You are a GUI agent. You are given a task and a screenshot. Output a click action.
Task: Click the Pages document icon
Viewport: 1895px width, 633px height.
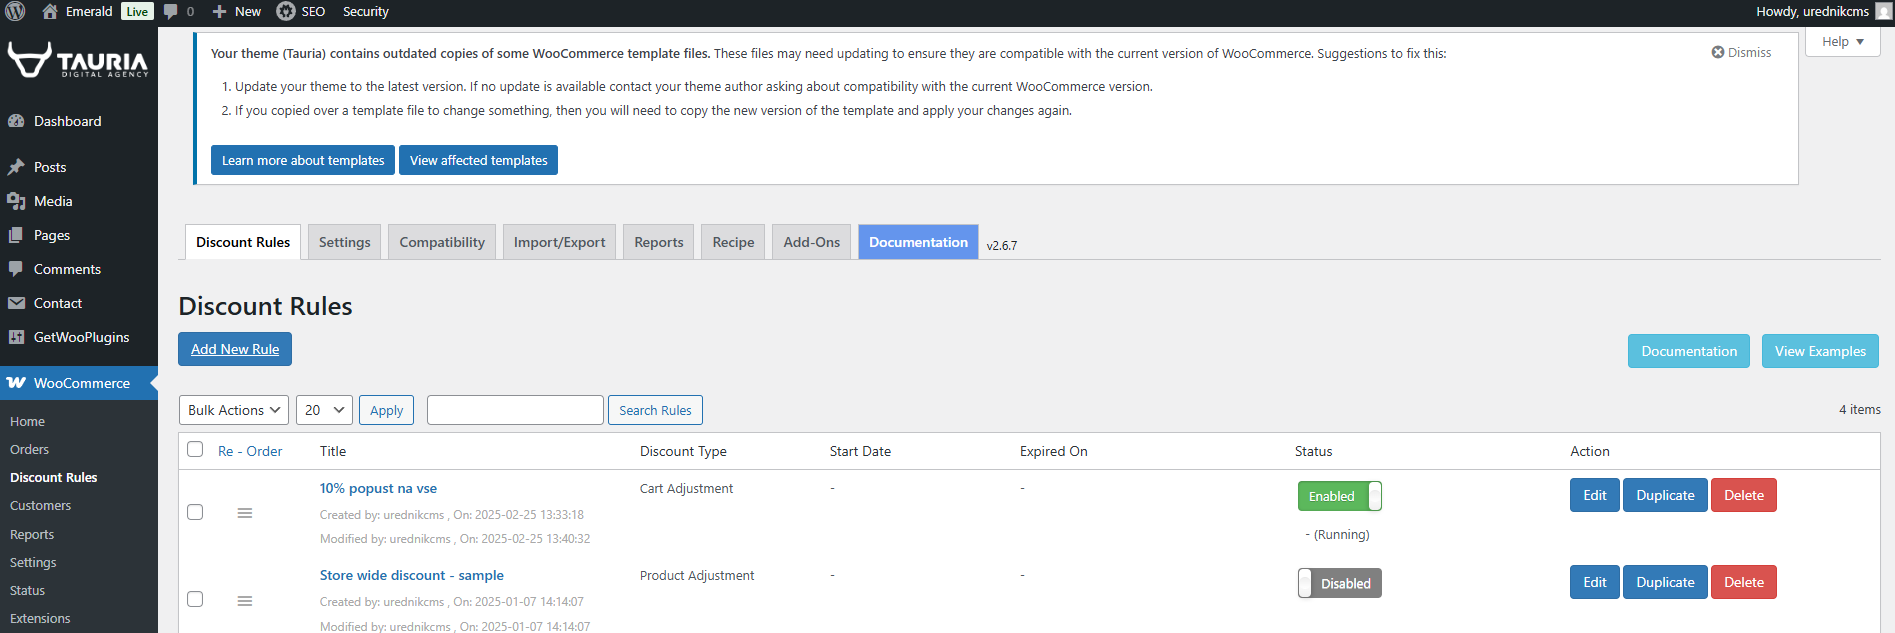coord(16,235)
